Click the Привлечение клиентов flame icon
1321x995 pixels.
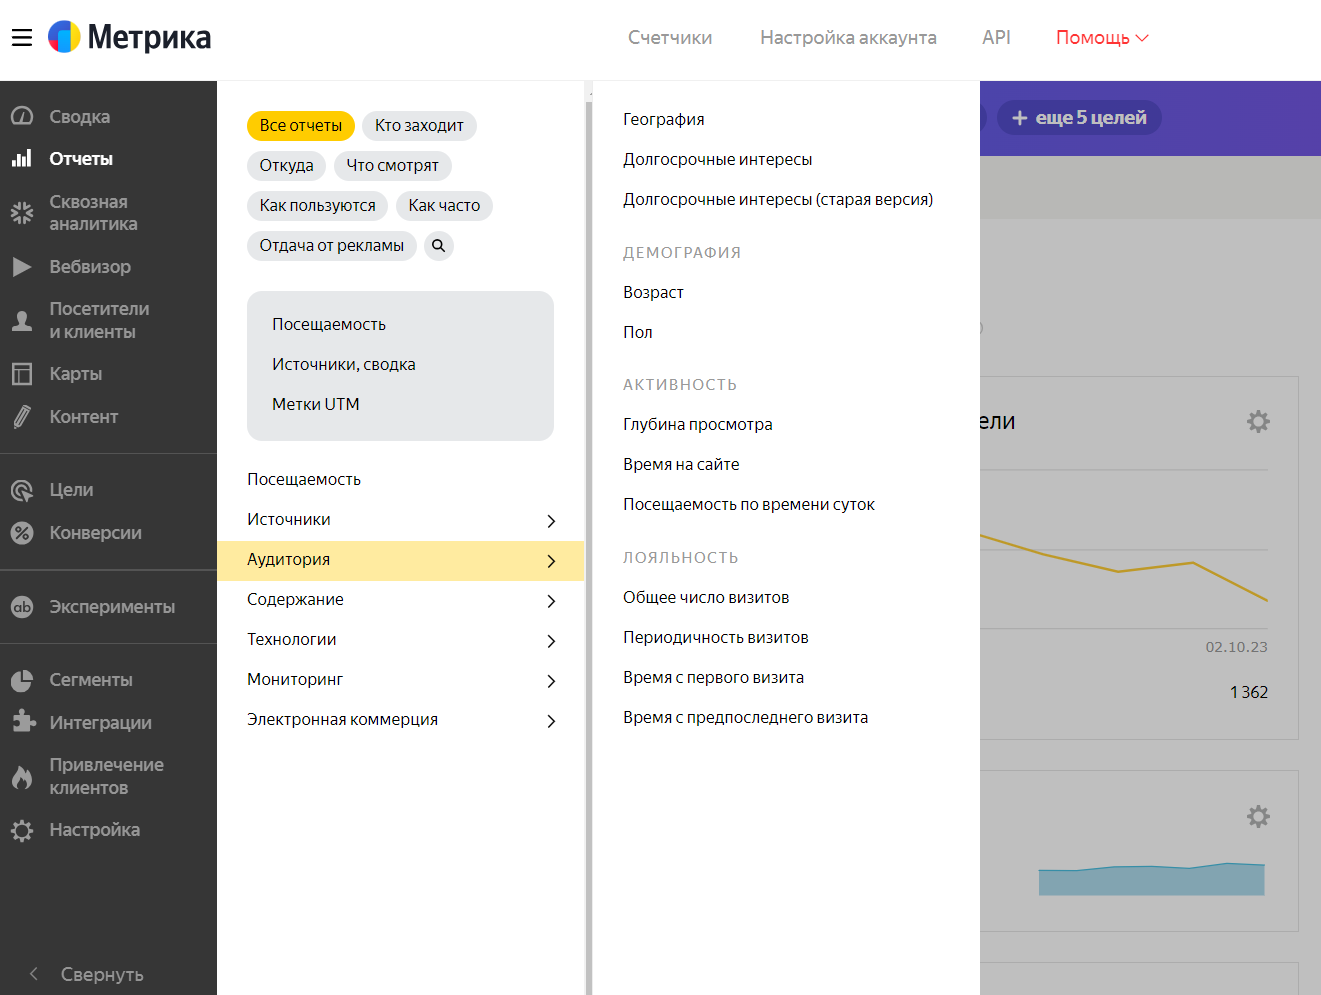(x=22, y=776)
